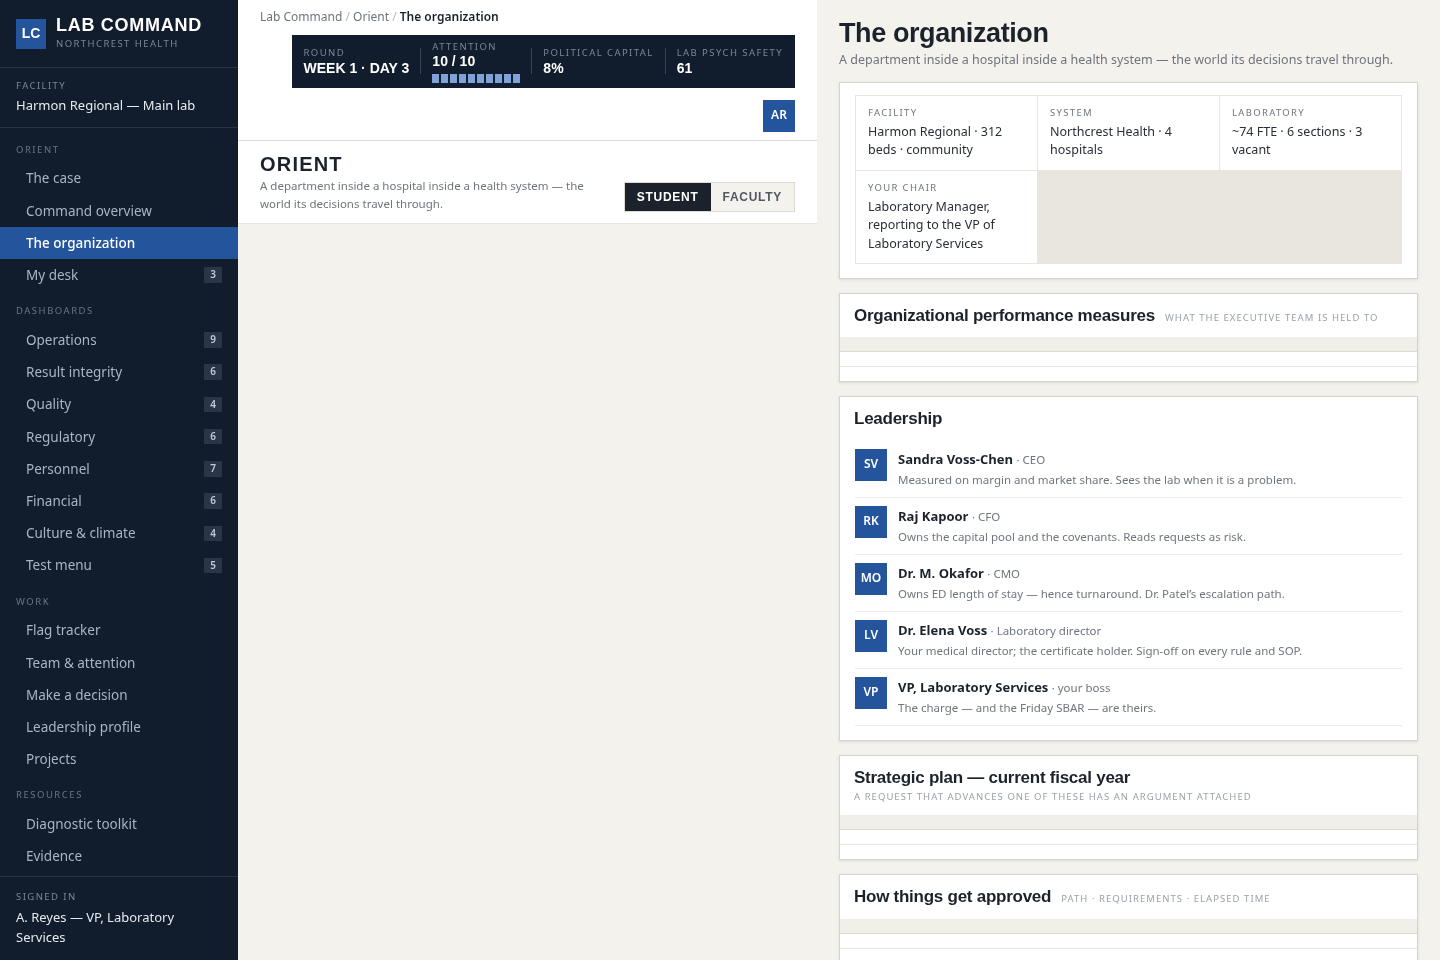The width and height of the screenshot is (1440, 960).
Task: Click the Lab Psych Safety 61 value
Action: pos(685,68)
